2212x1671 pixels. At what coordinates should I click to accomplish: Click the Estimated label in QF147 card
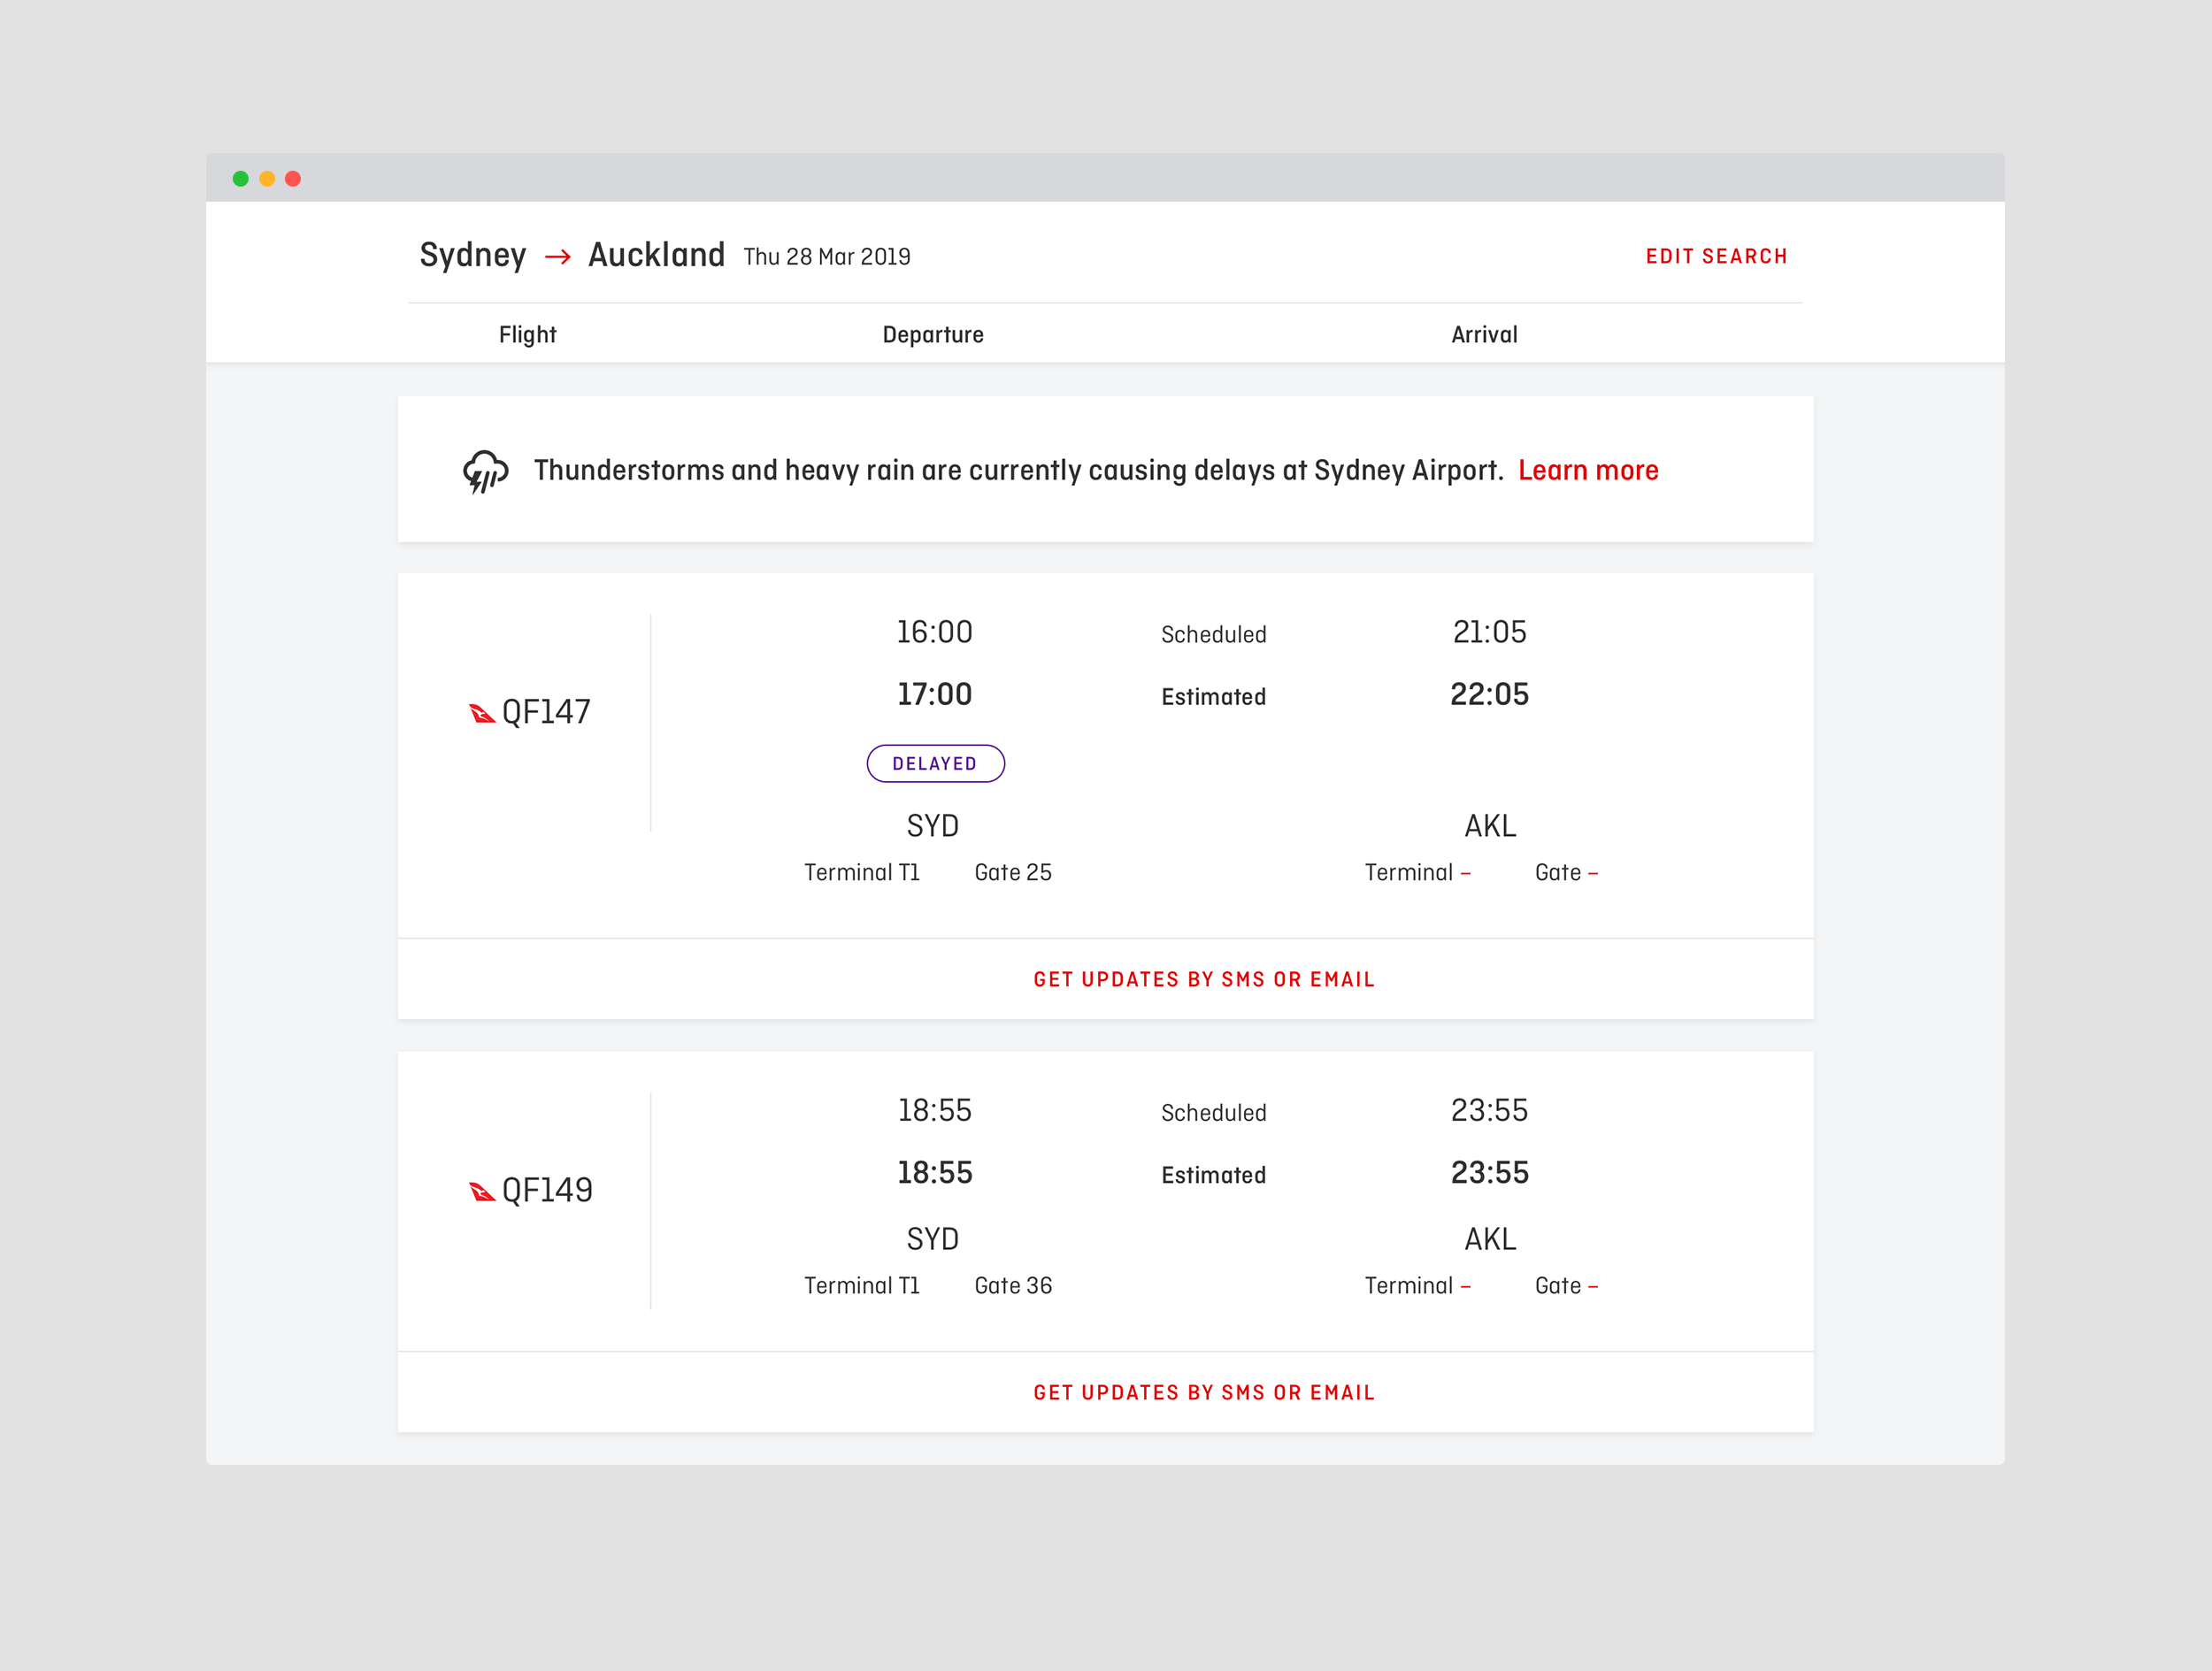click(1213, 696)
